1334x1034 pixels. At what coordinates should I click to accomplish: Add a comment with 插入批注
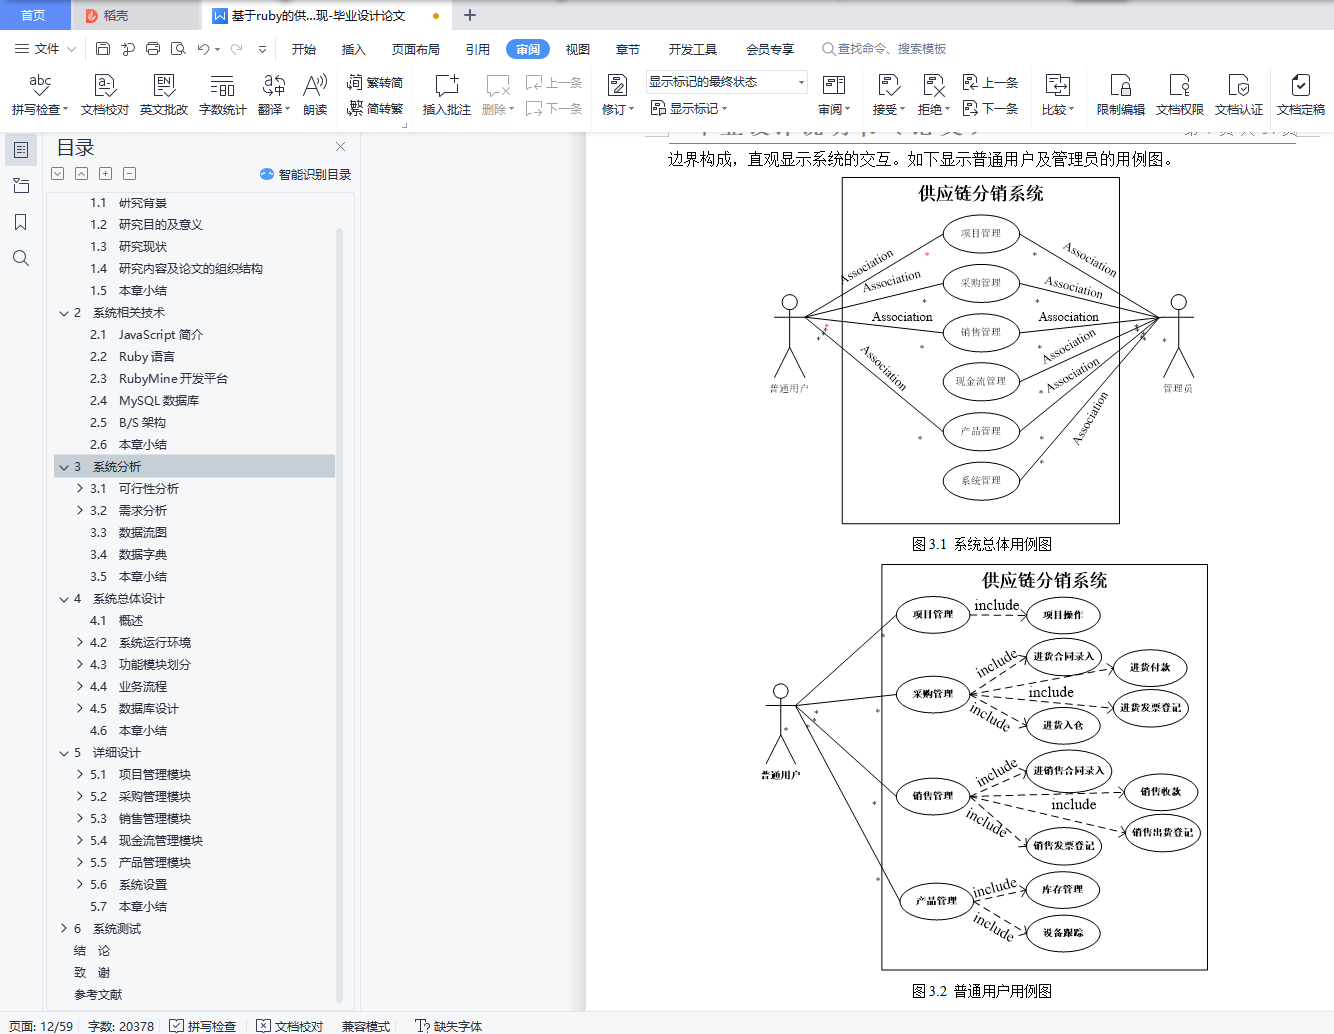coord(447,95)
